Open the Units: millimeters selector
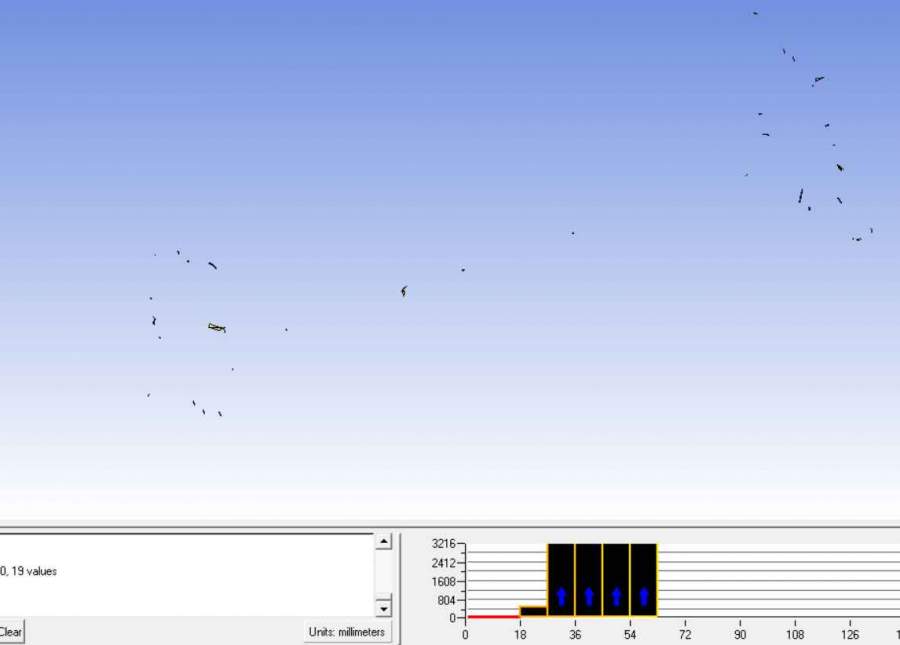The width and height of the screenshot is (900, 645). [347, 632]
